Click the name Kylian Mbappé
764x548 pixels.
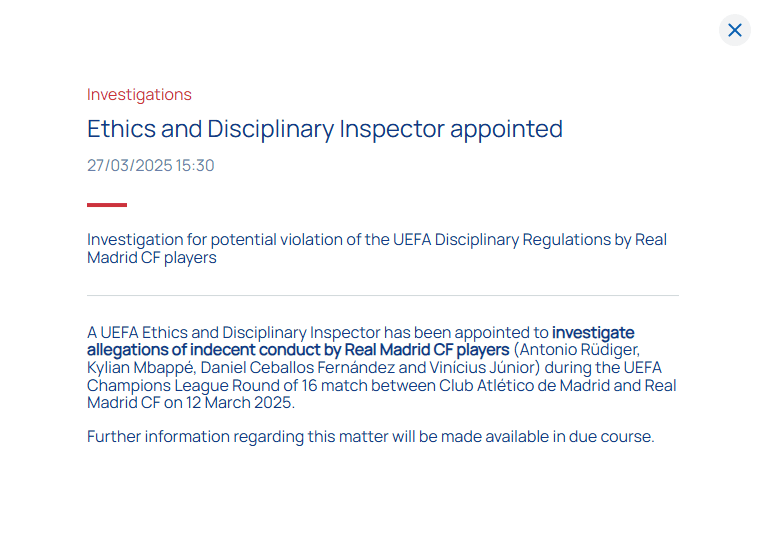point(141,368)
